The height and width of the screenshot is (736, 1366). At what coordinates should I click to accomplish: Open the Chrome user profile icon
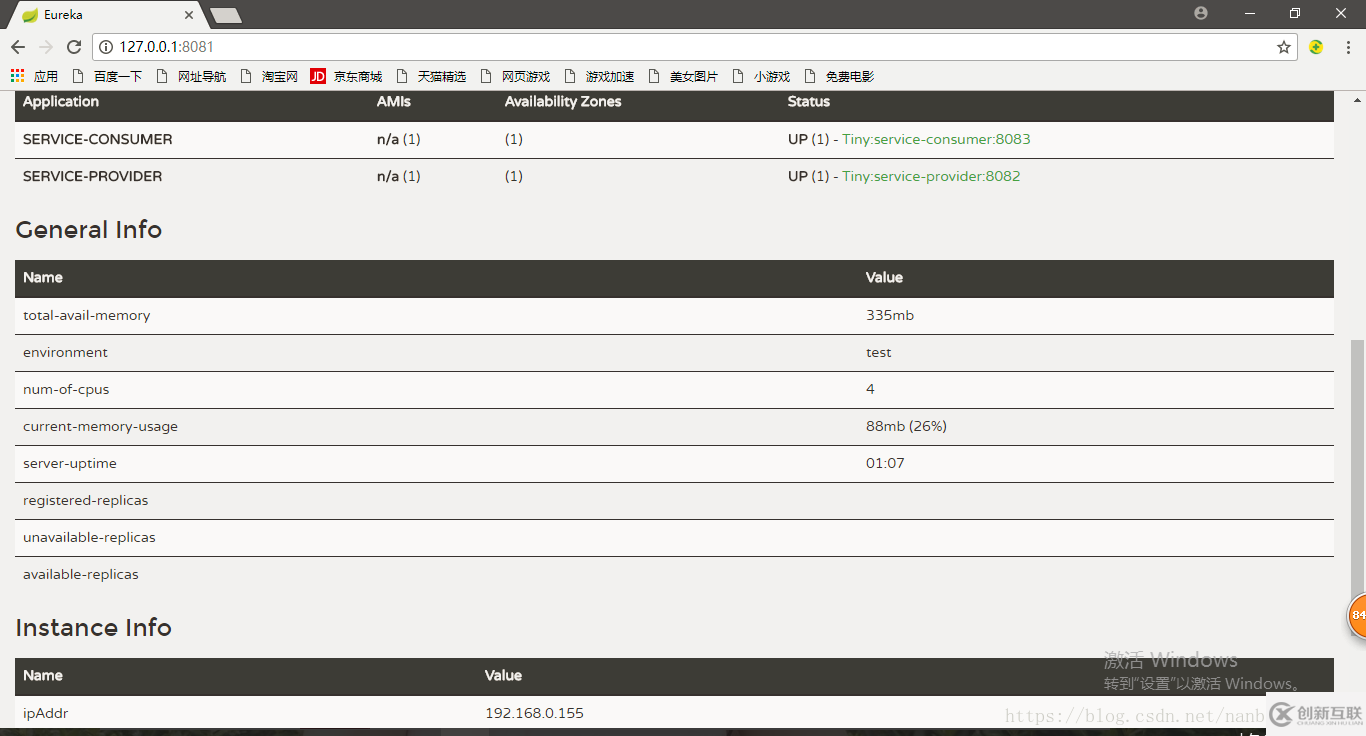point(1201,13)
